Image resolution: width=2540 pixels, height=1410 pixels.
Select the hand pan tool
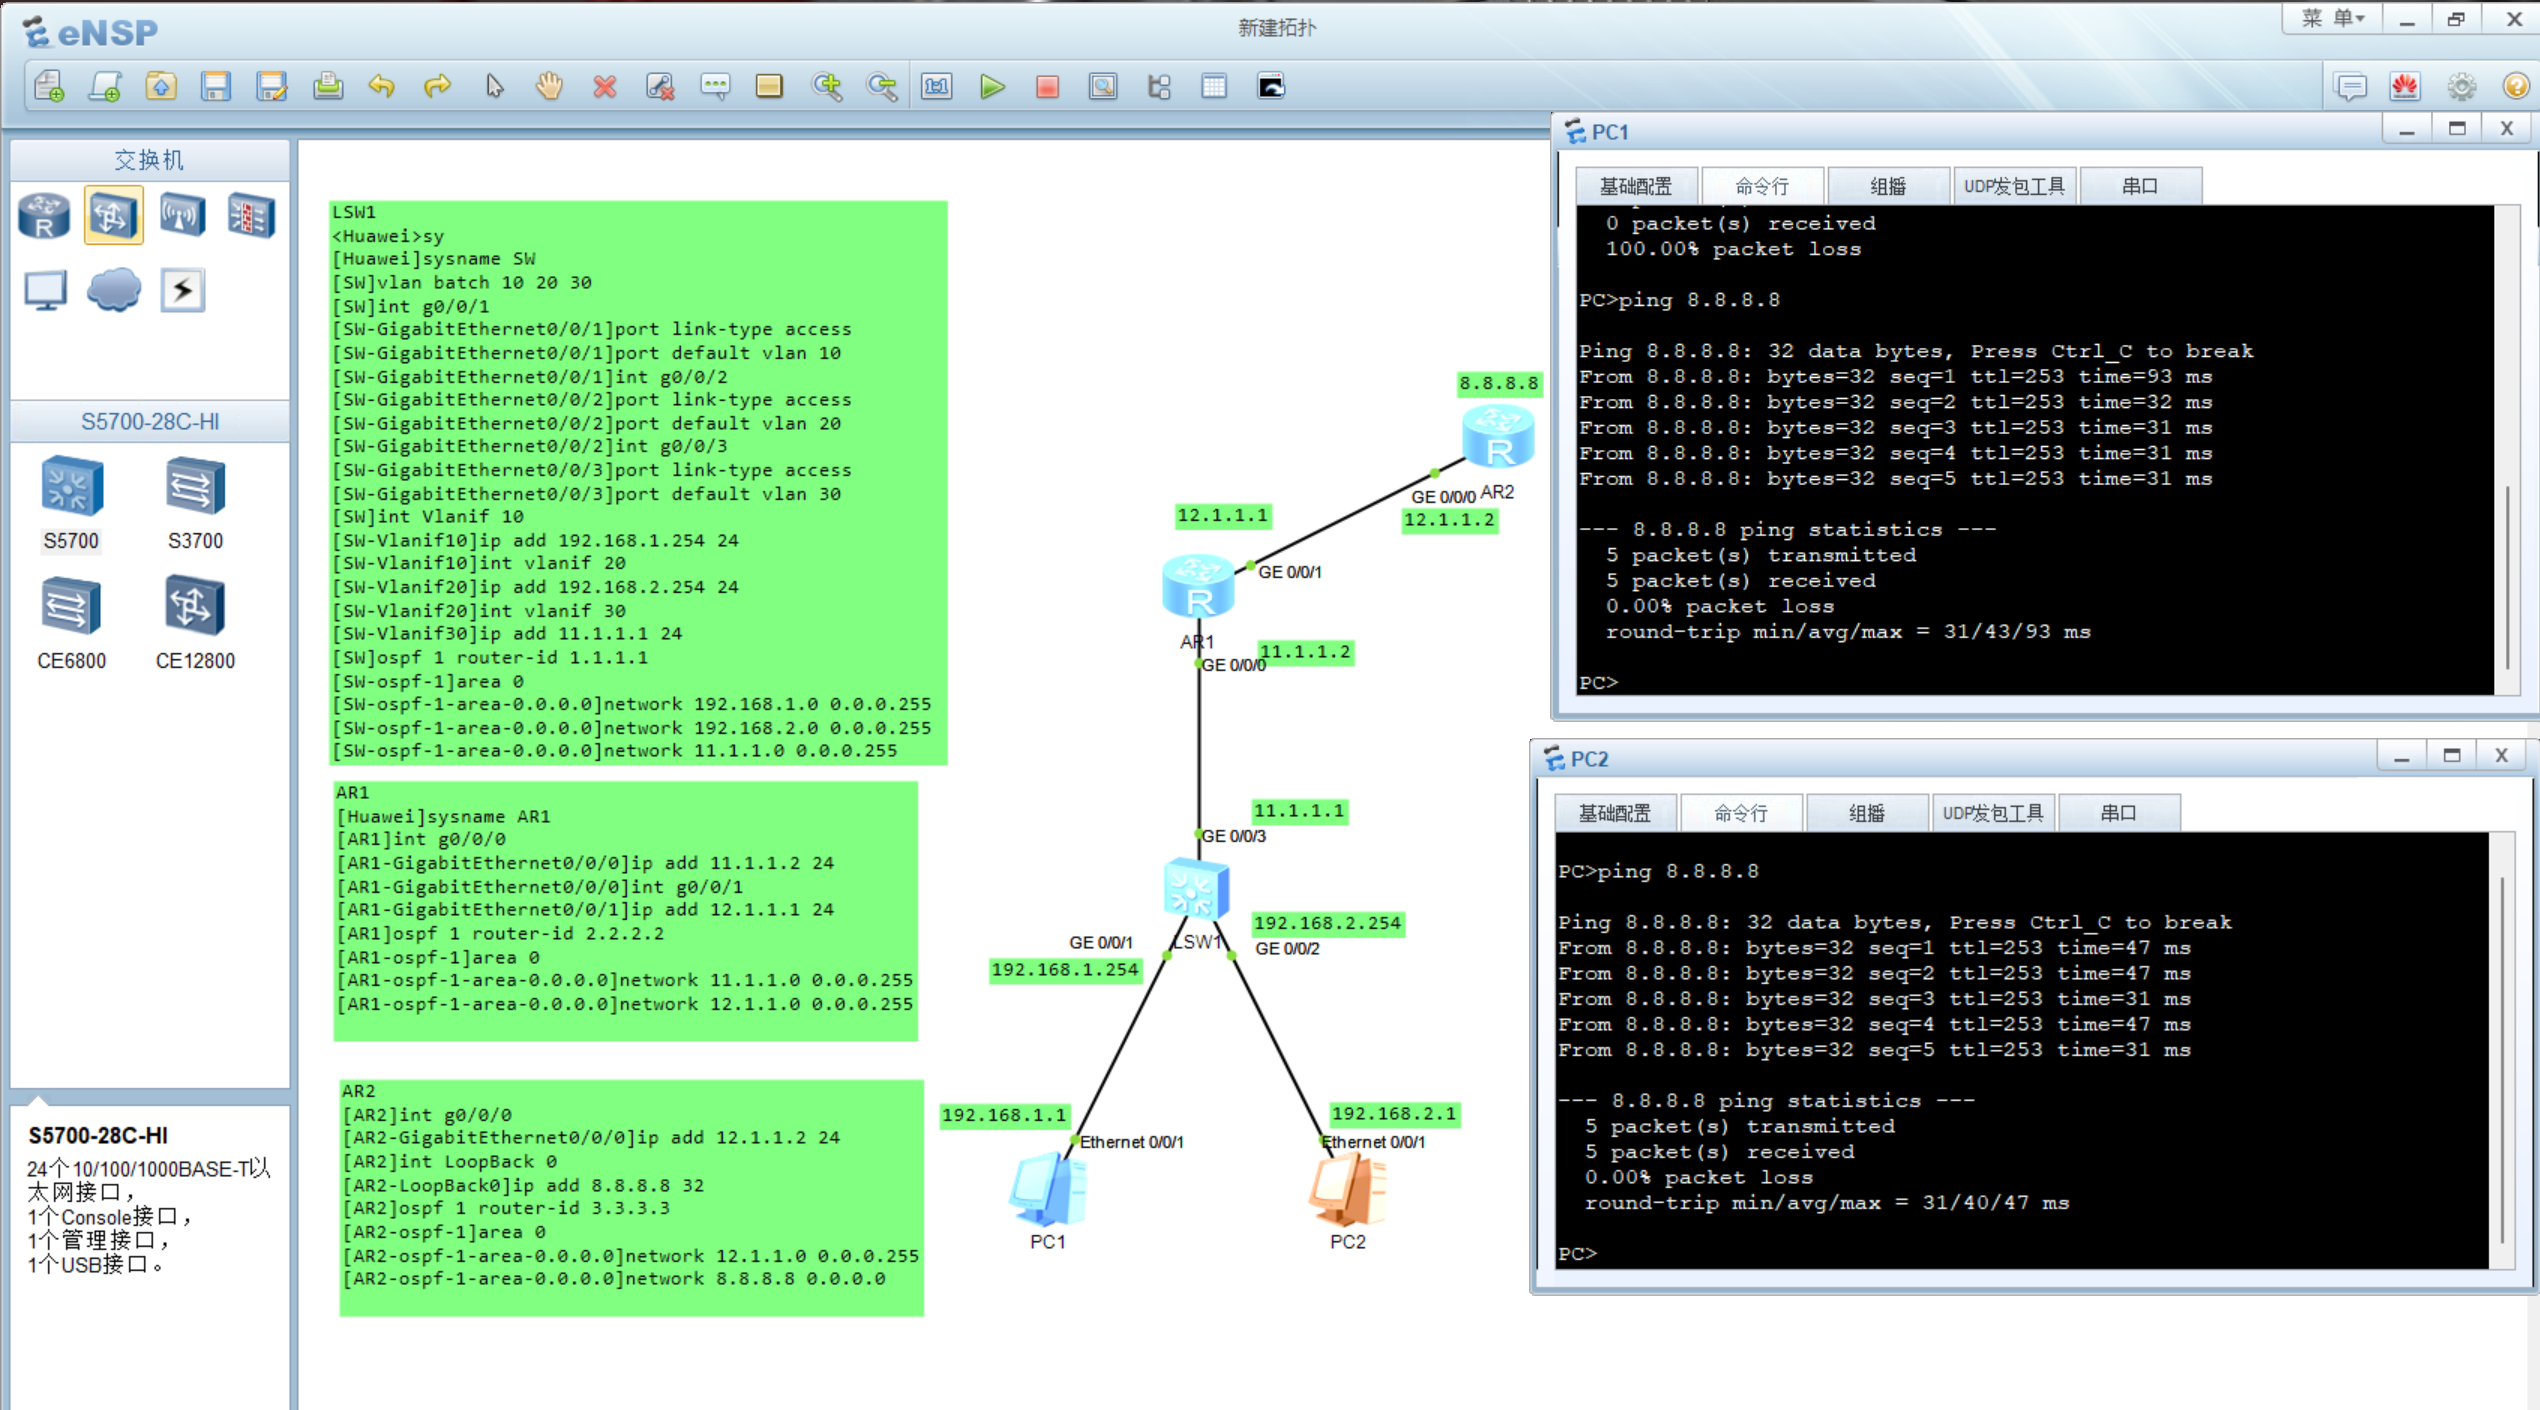tap(549, 87)
